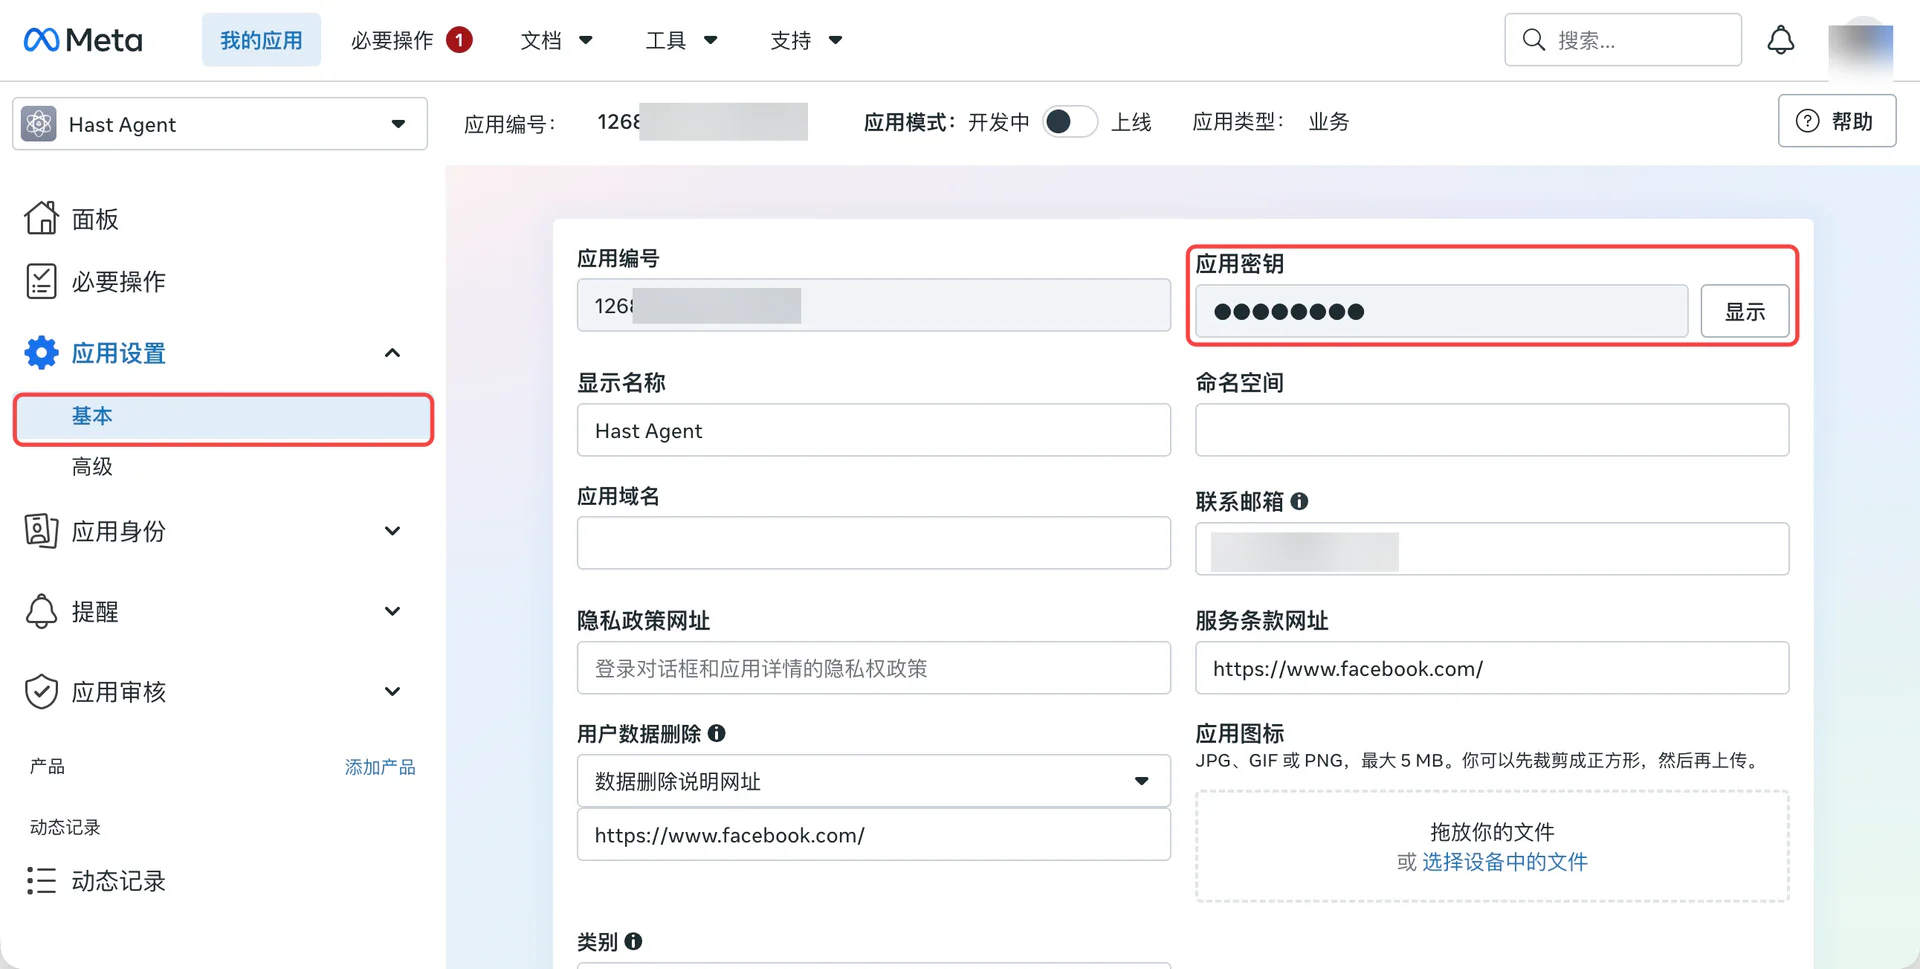Viewport: 1920px width, 969px height.
Task: Toggle the app mode switch to 上线
Action: [1069, 122]
